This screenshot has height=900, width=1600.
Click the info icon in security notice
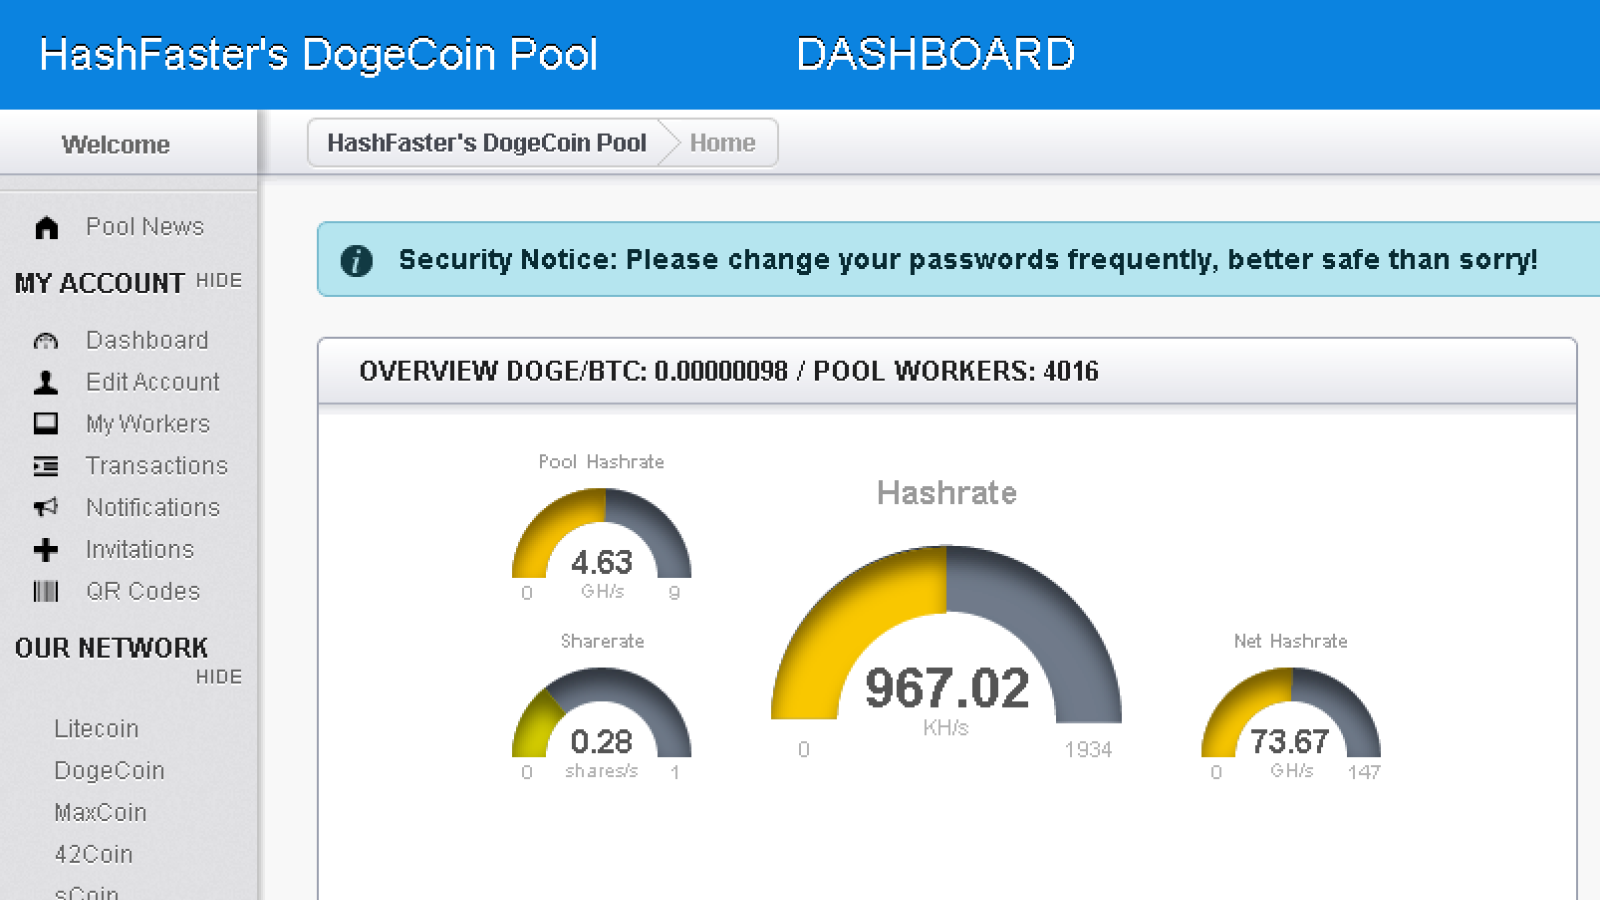357,261
